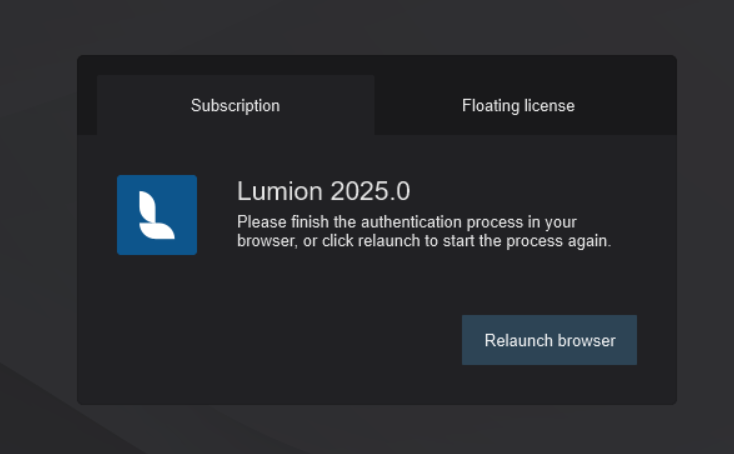Select the Subscription tab
The height and width of the screenshot is (454, 734).
[x=235, y=105]
